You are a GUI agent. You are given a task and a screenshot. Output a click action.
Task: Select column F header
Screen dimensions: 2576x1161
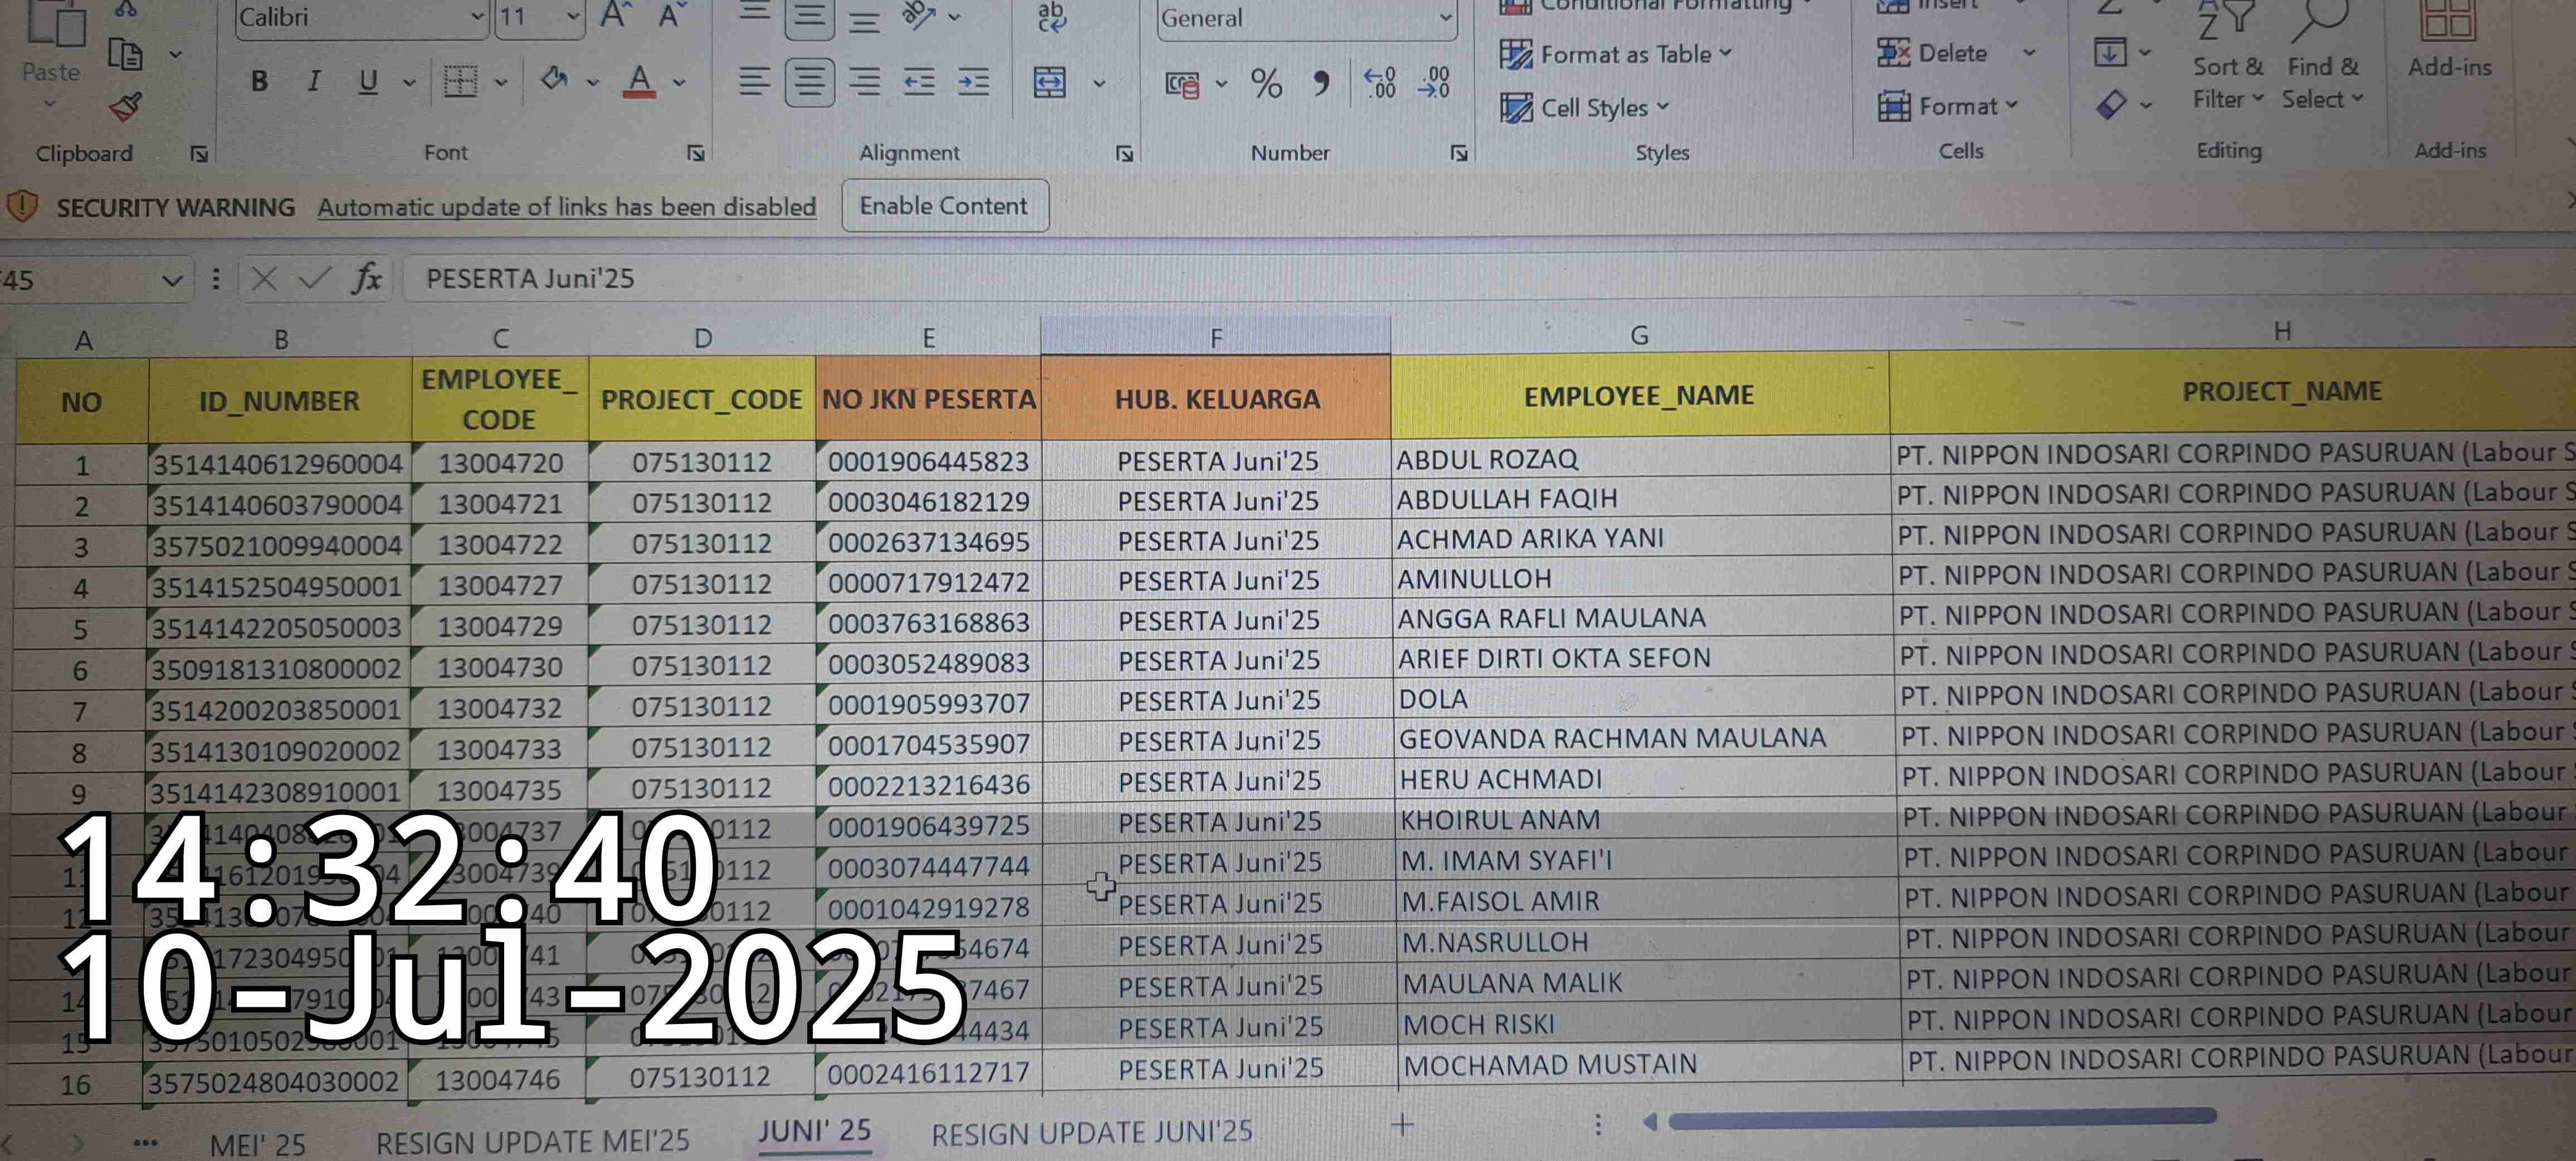point(1215,338)
